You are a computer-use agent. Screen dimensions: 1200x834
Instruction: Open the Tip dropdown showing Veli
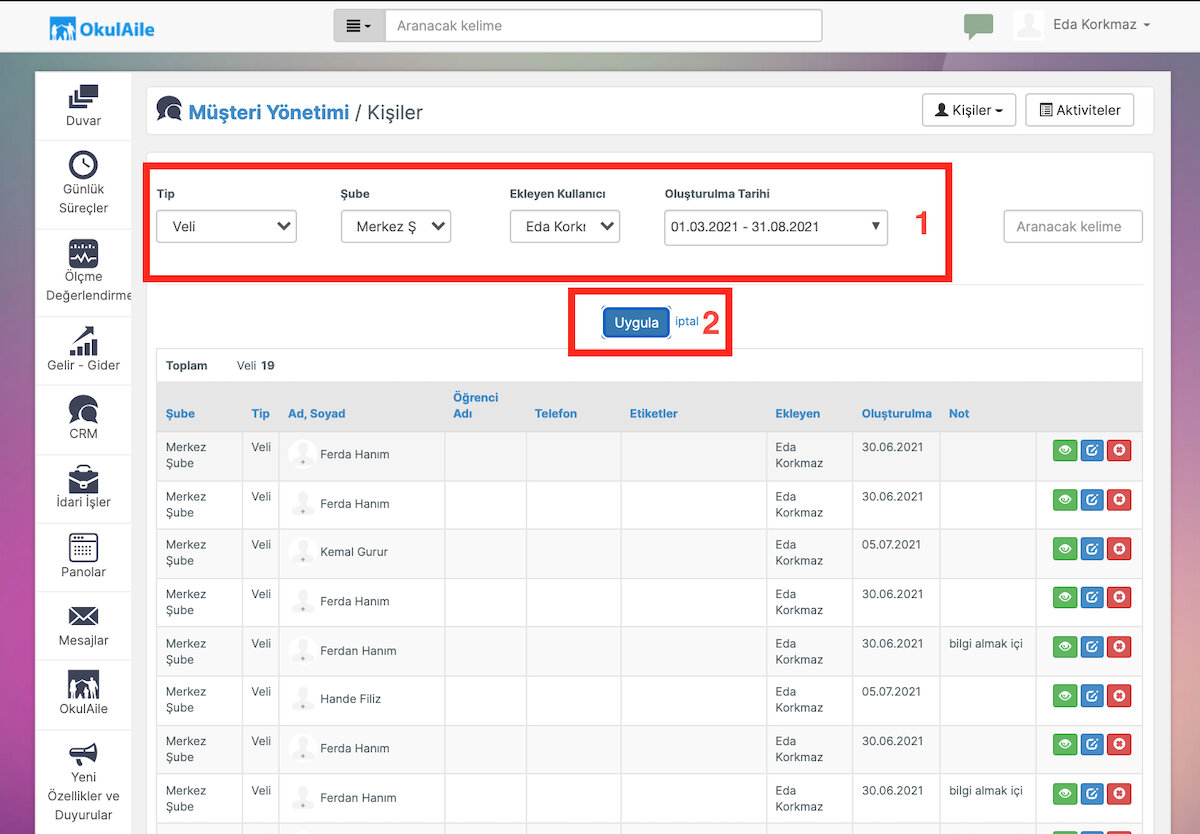(227, 226)
